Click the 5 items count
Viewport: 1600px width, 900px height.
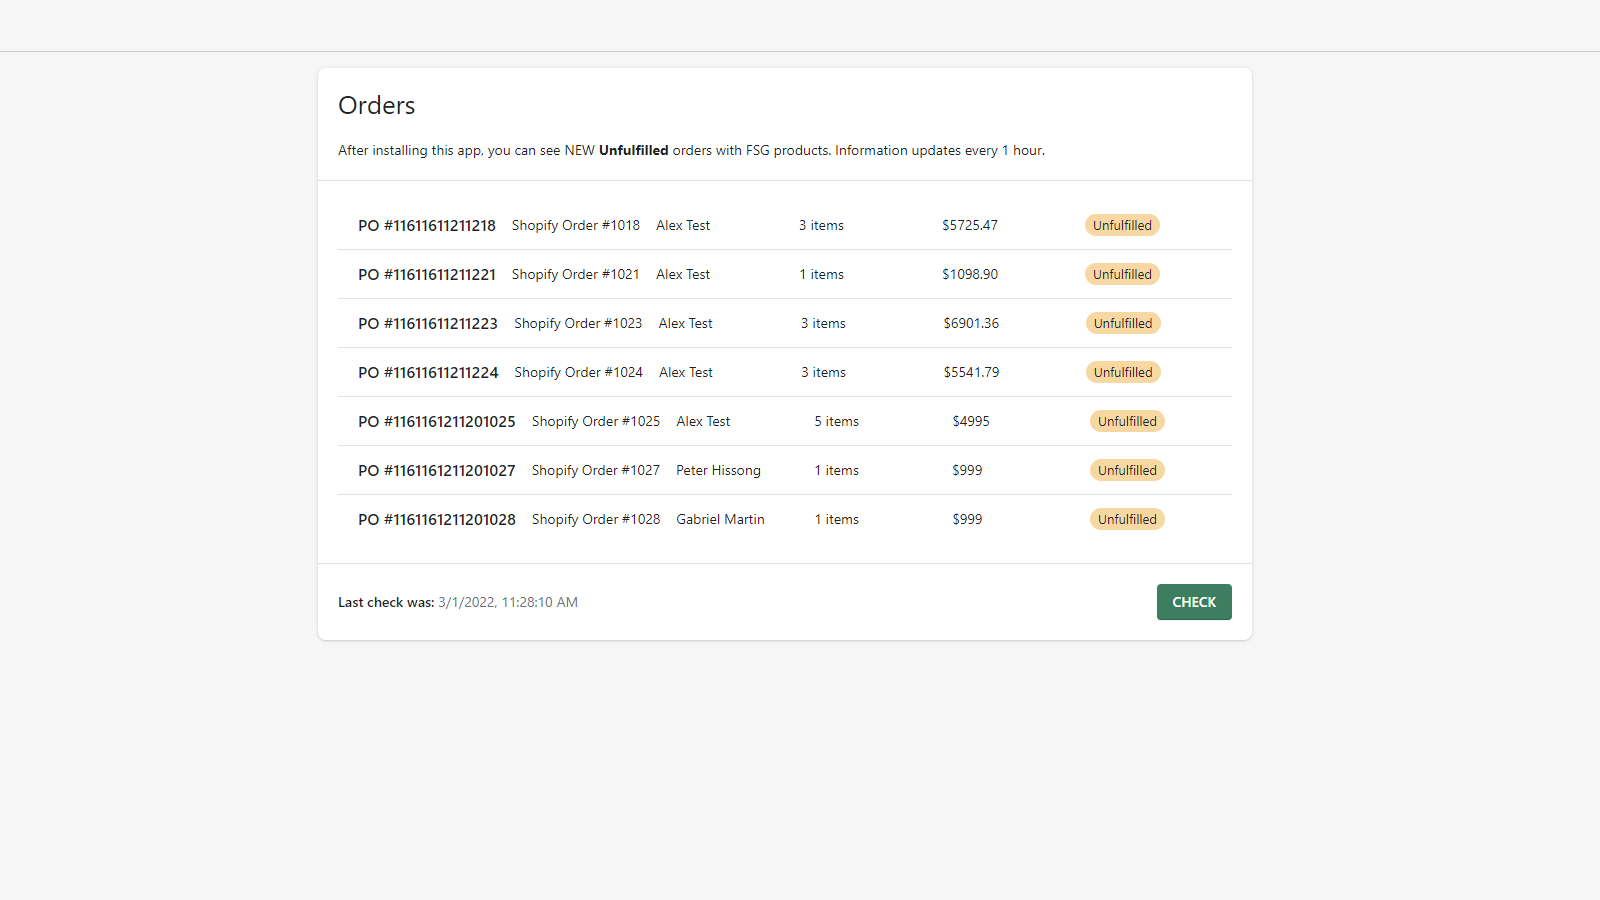click(836, 422)
